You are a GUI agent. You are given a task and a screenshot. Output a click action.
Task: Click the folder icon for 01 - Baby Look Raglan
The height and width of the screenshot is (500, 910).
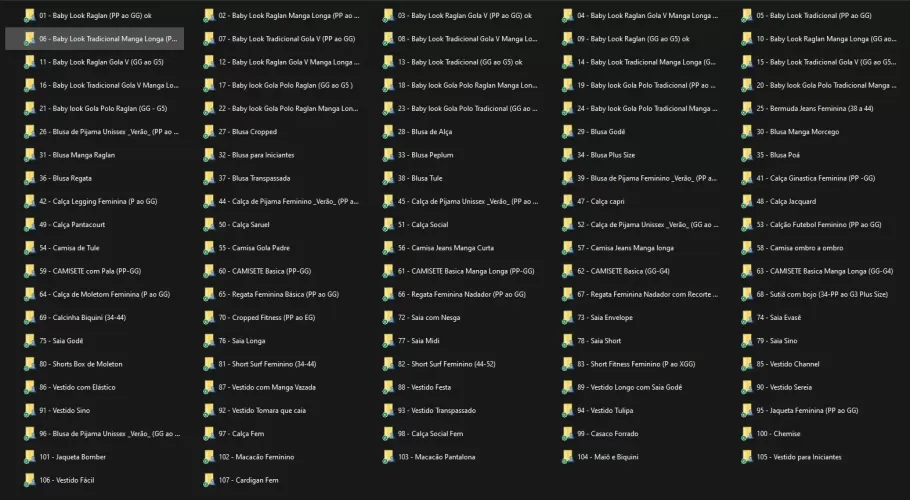pyautogui.click(x=29, y=16)
